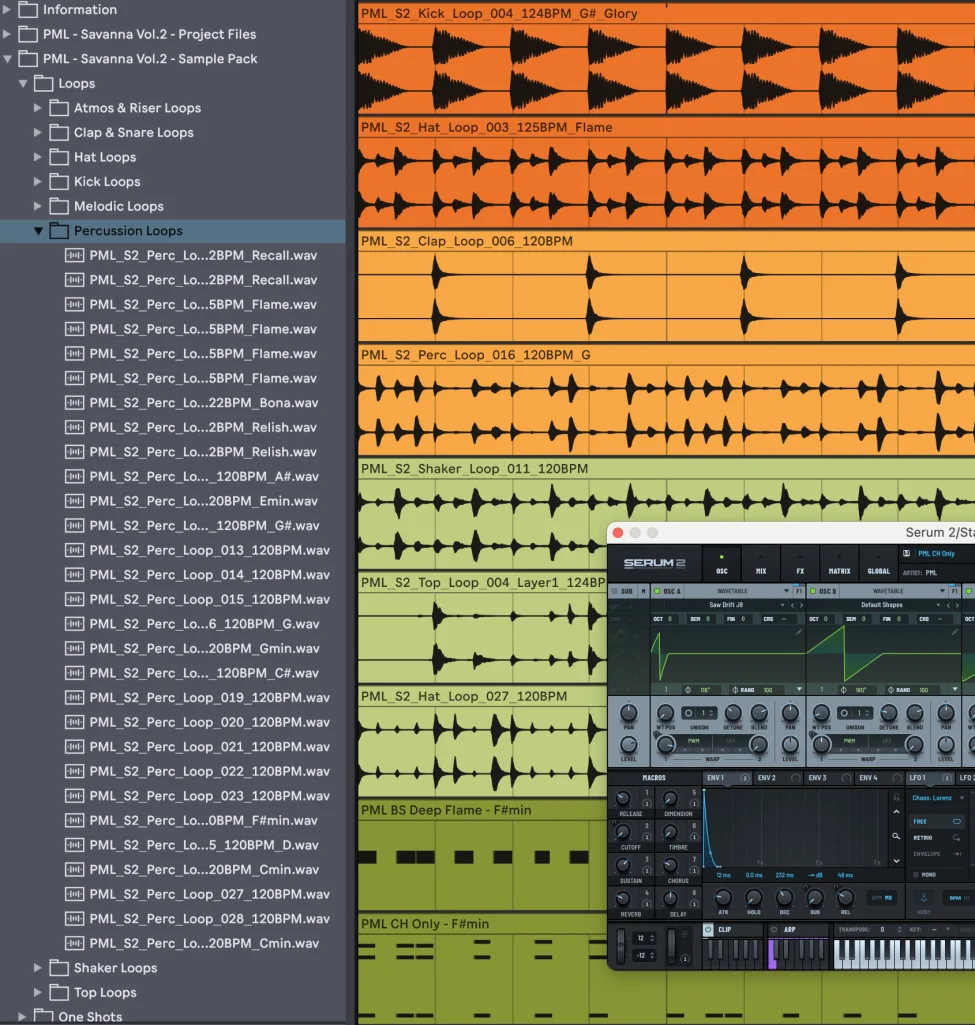Select the ENV 3 tab
This screenshot has width=975, height=1025.
click(829, 778)
